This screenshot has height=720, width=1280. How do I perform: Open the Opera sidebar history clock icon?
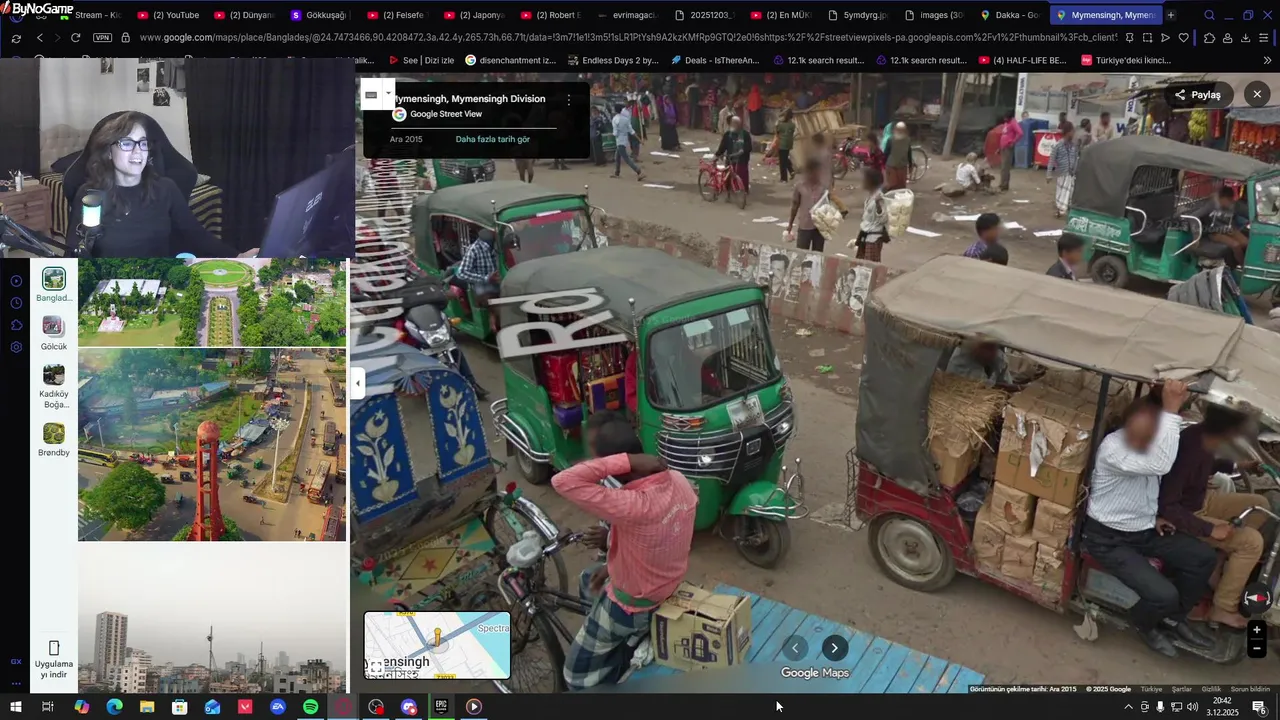[x=16, y=303]
